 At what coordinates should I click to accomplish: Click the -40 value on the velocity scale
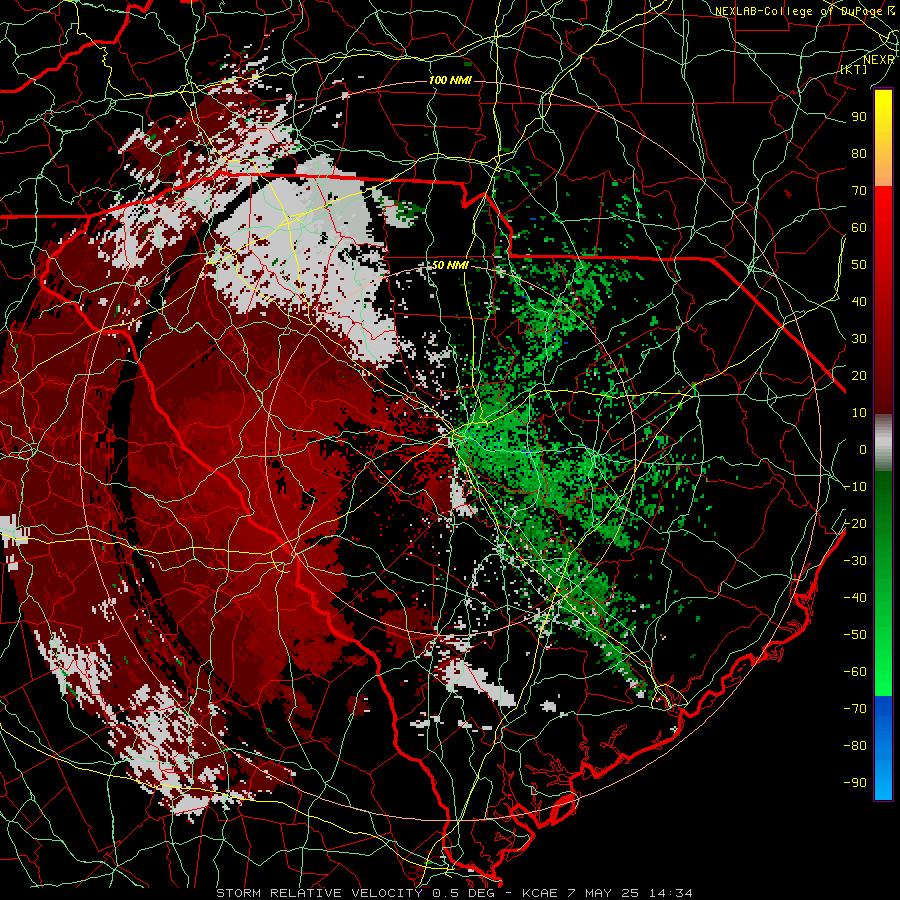tap(855, 598)
